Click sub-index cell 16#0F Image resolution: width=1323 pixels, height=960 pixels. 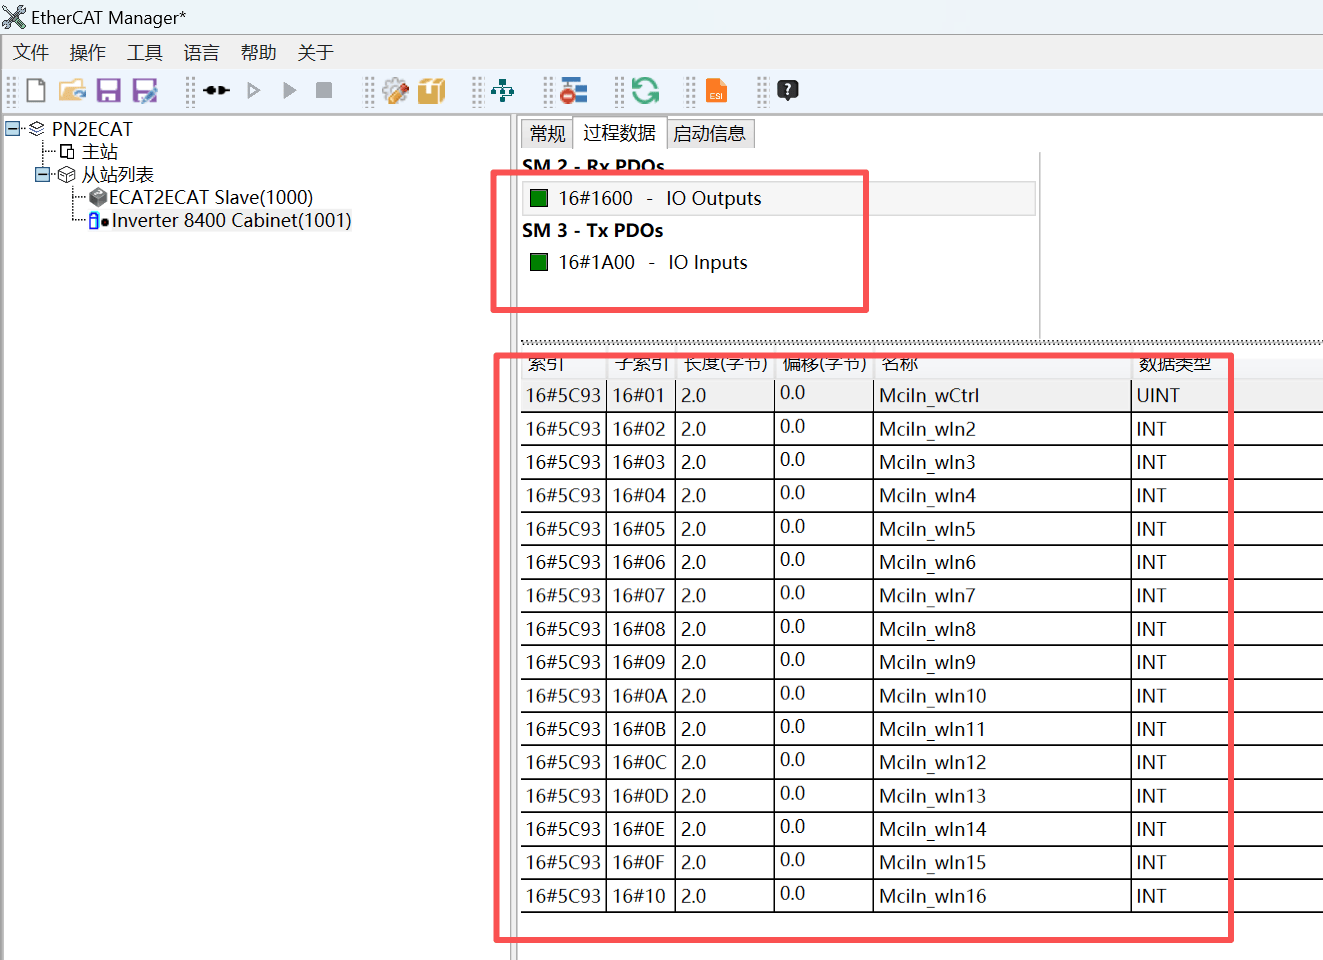(639, 862)
